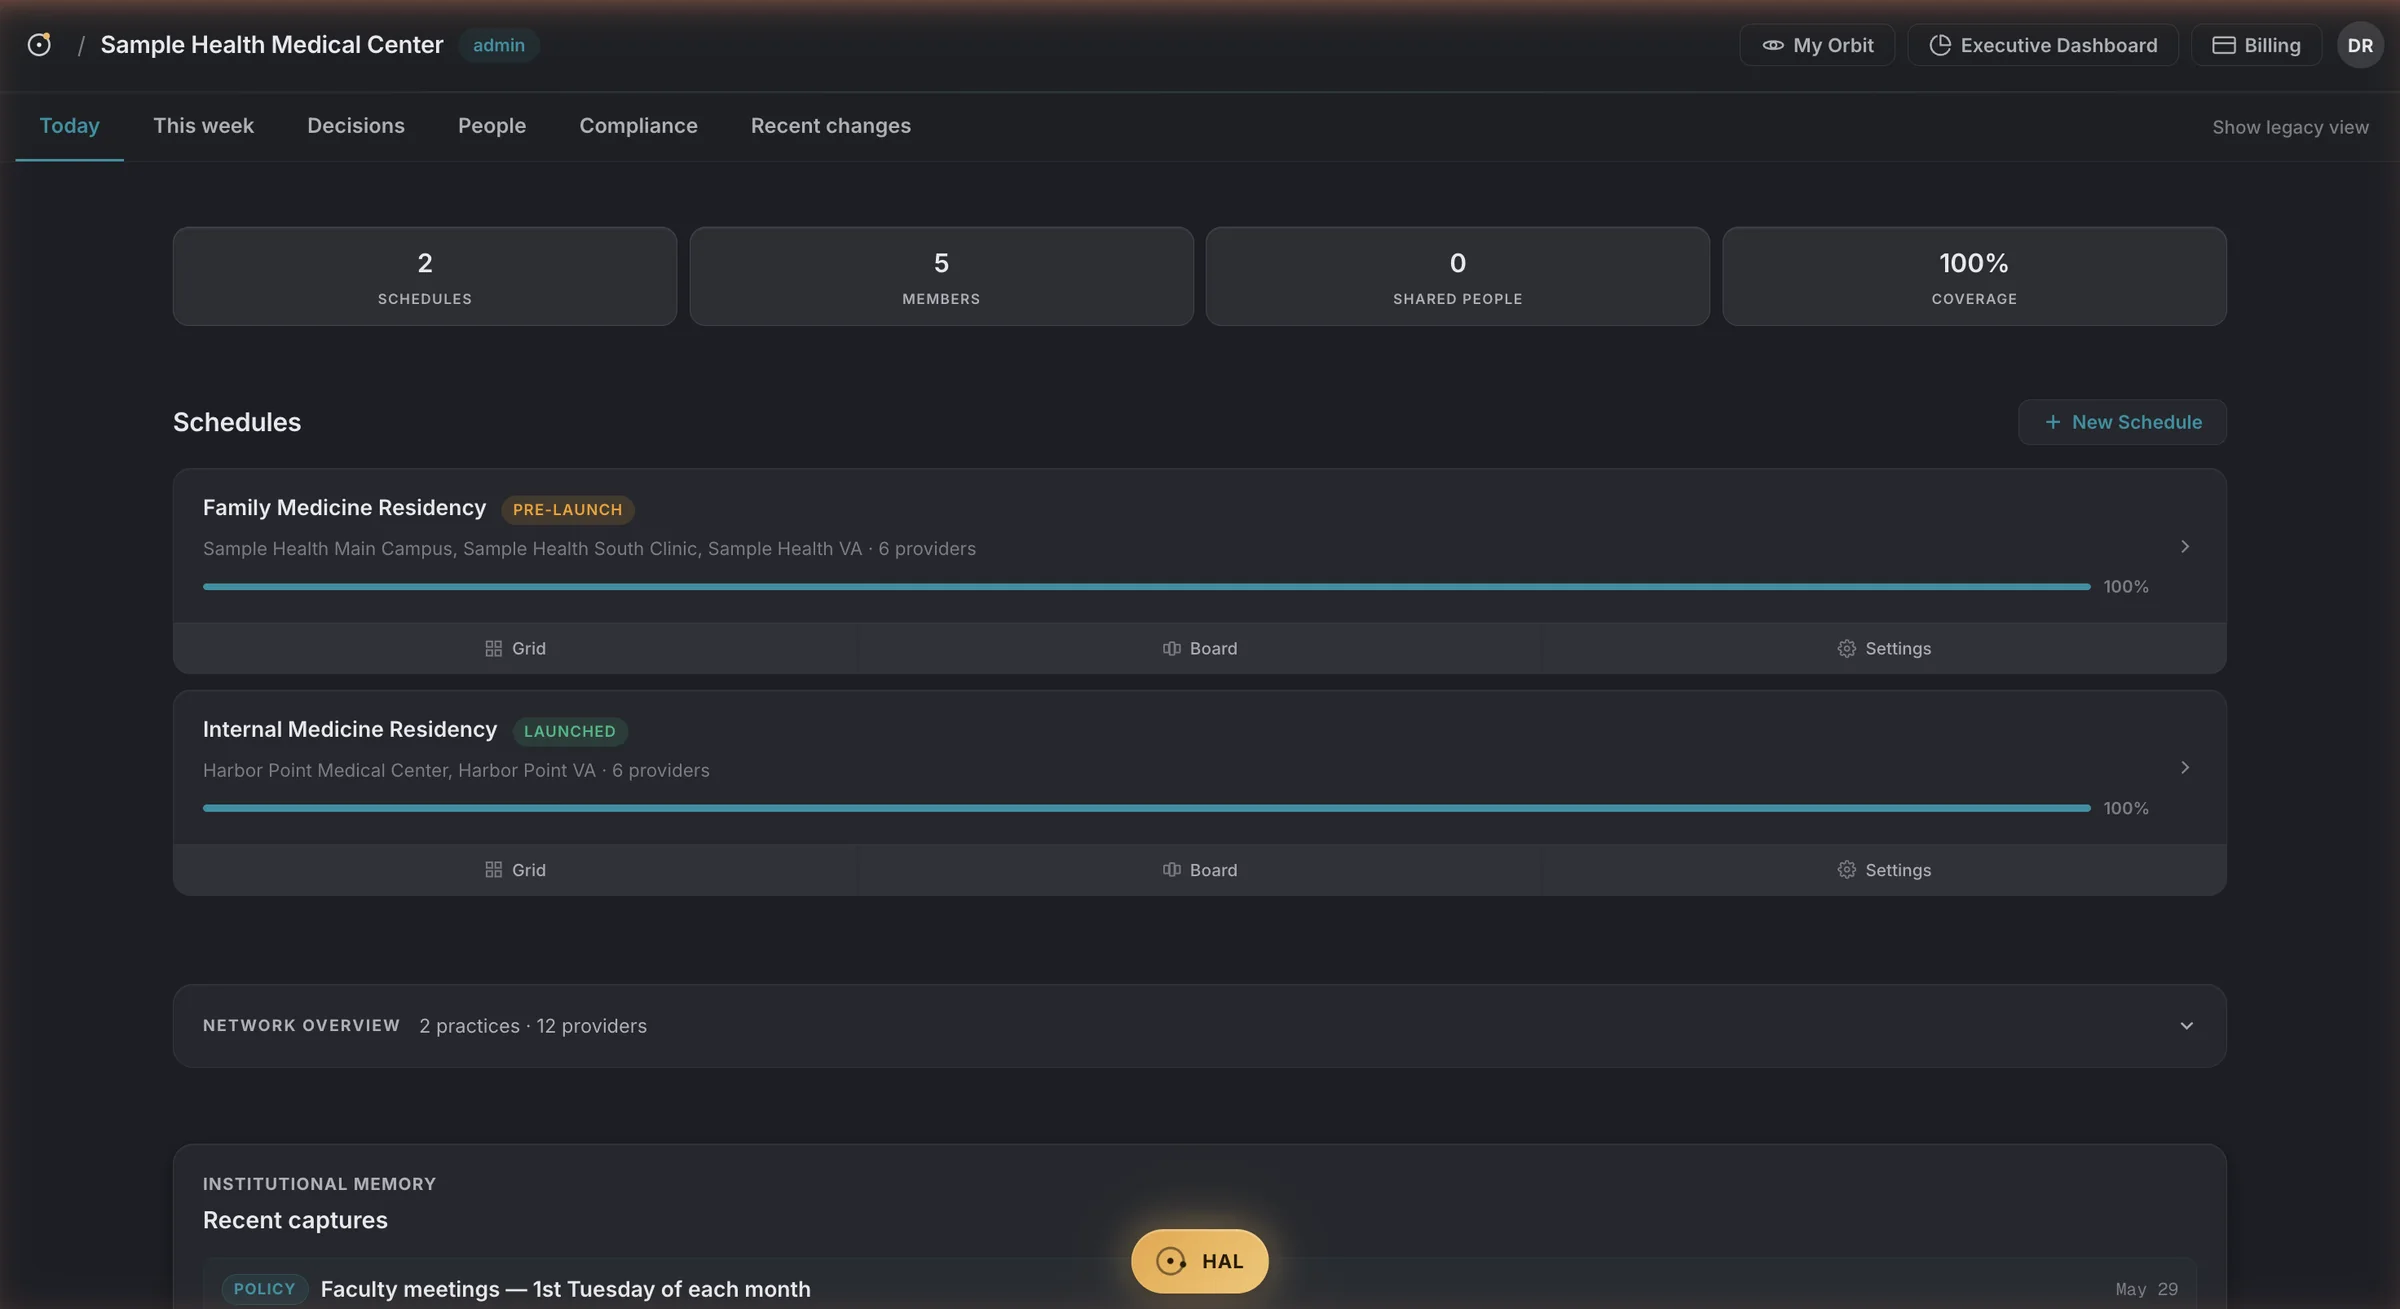Image resolution: width=2400 pixels, height=1309 pixels.
Task: Open the Decisions tab
Action: 356,126
